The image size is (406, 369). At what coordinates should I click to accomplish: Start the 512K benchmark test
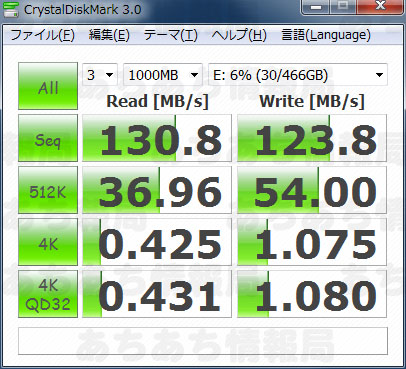[x=48, y=190]
